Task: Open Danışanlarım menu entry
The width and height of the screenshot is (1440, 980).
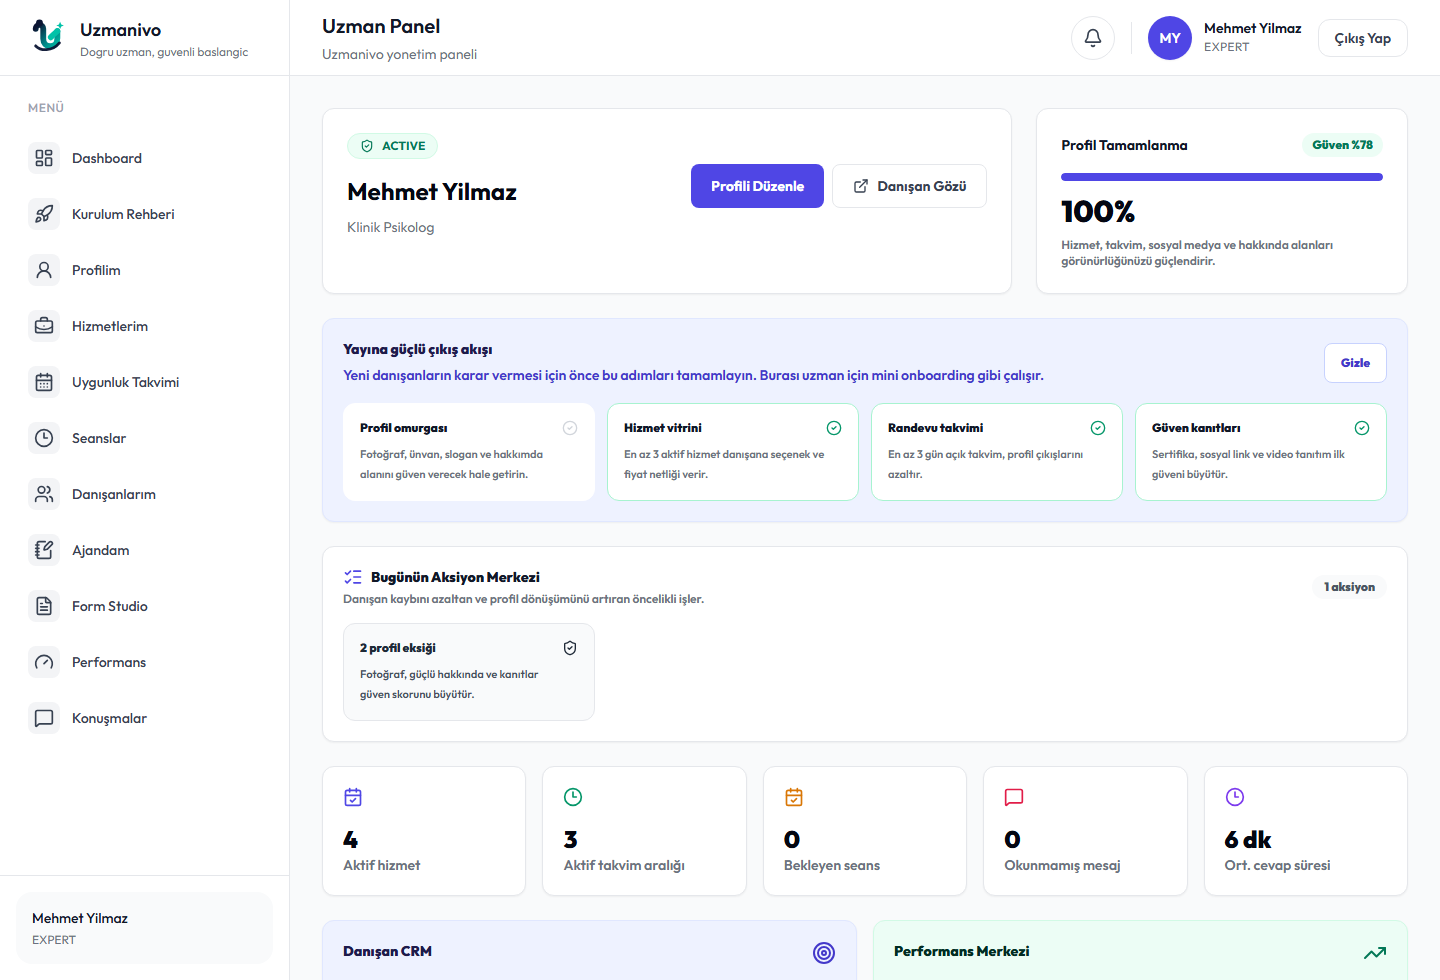Action: tap(144, 494)
